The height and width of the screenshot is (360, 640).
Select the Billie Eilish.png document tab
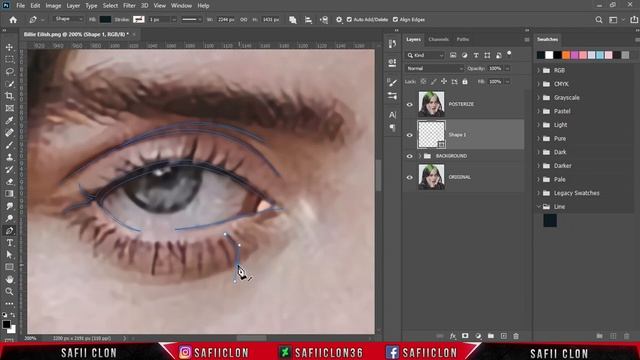76,34
